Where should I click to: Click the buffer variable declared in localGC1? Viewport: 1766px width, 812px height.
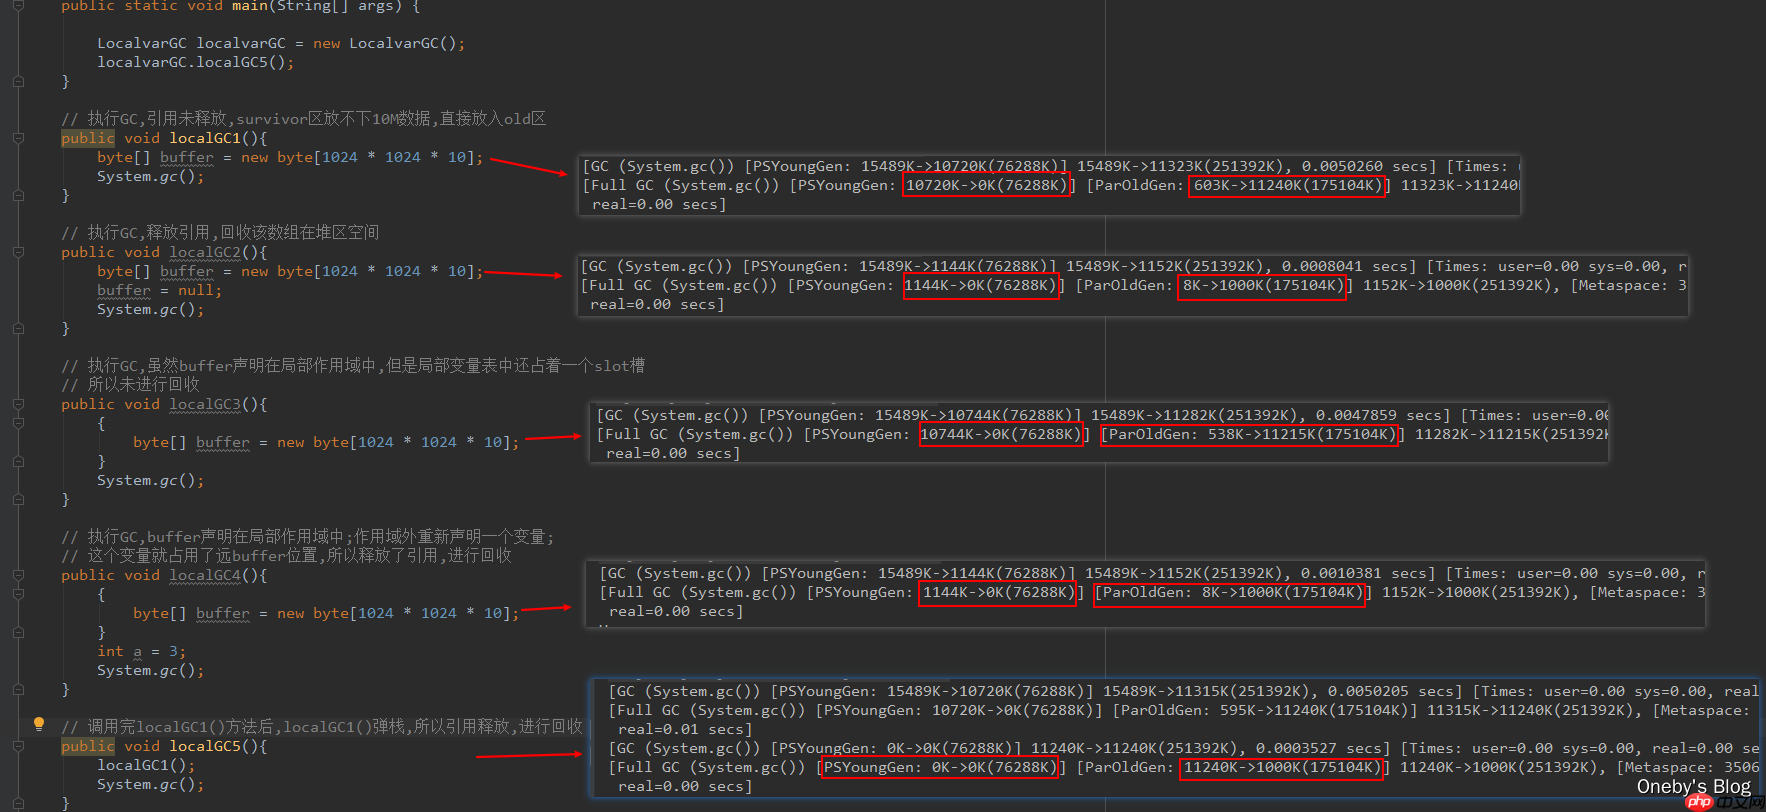187,157
